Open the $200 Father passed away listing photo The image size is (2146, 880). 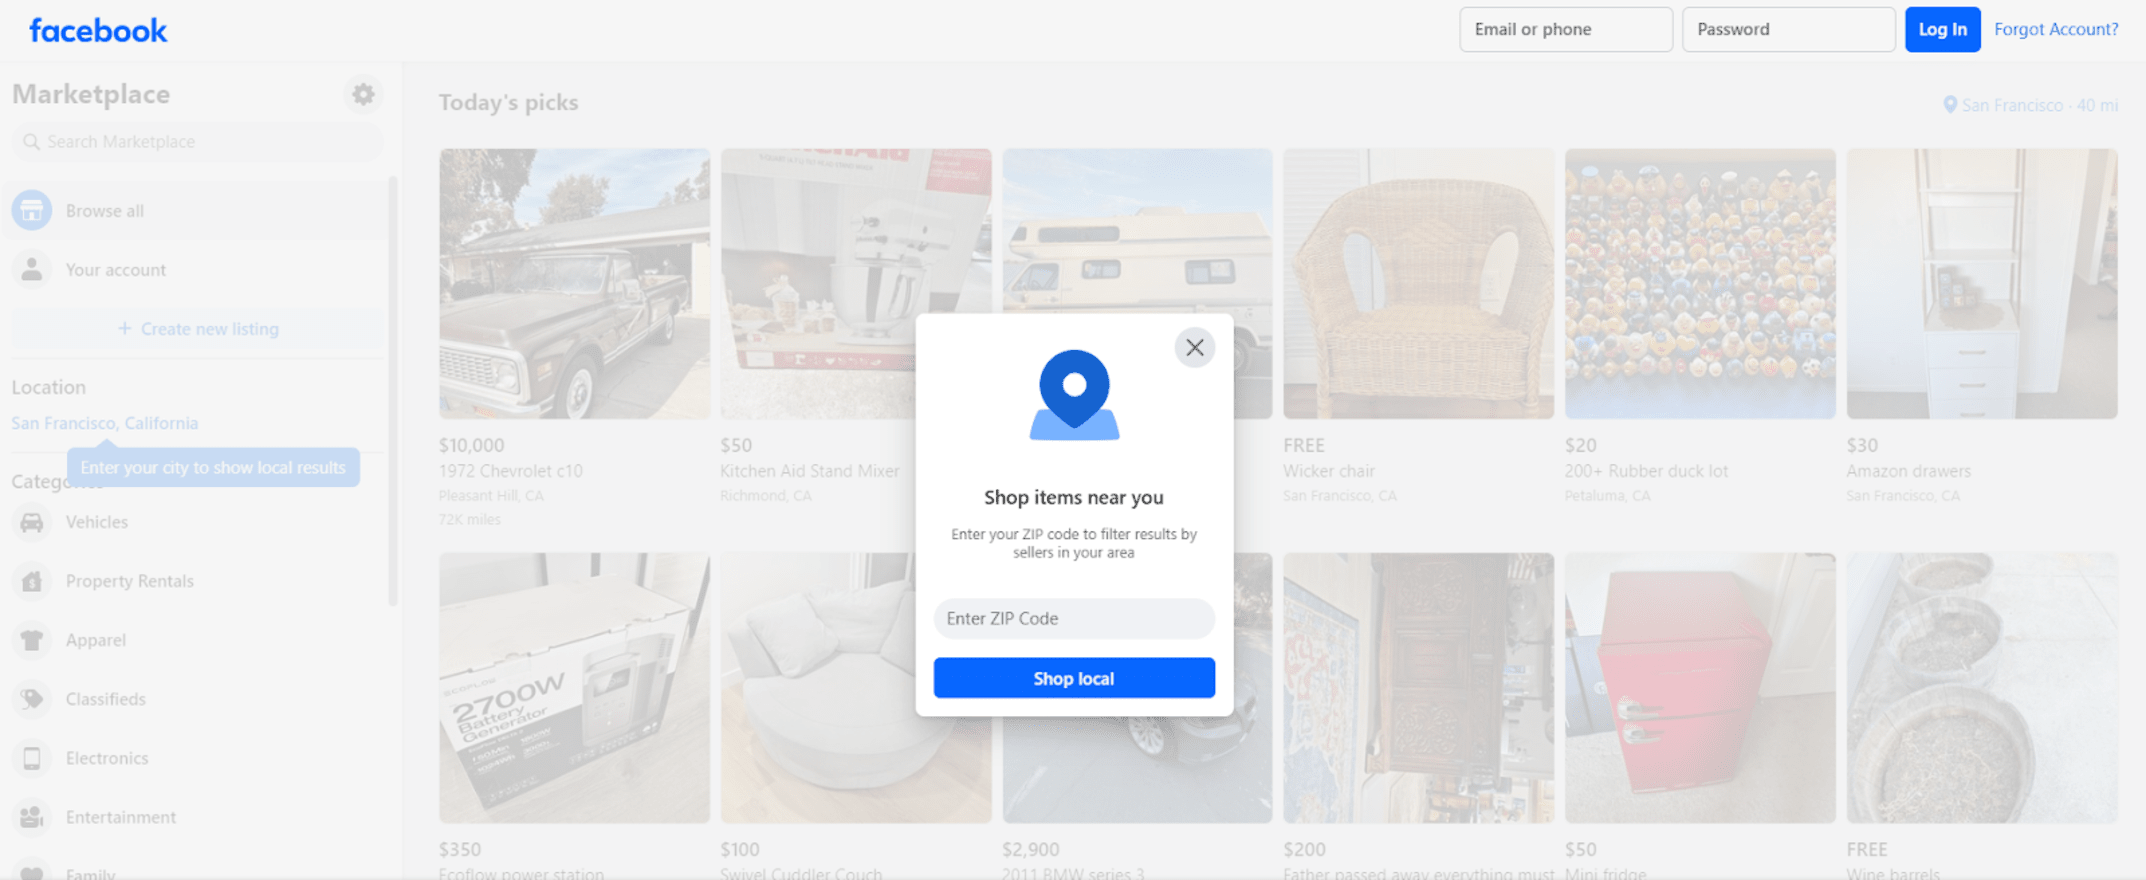pyautogui.click(x=1418, y=688)
